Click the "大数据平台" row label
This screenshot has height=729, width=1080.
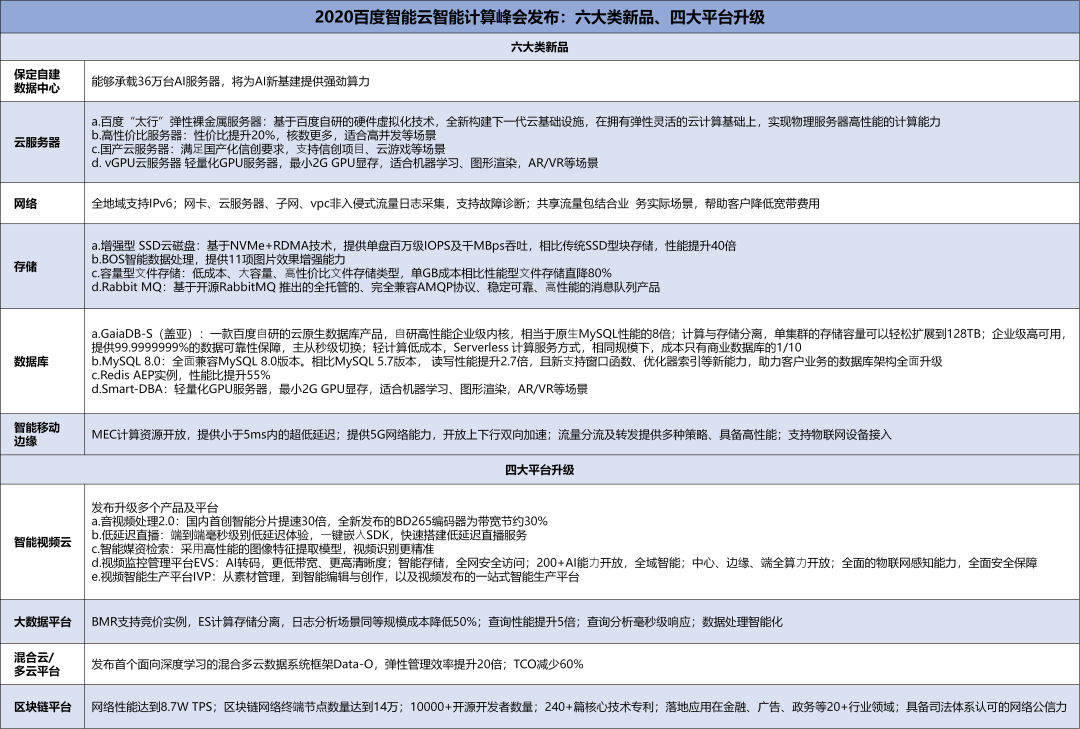tap(43, 622)
